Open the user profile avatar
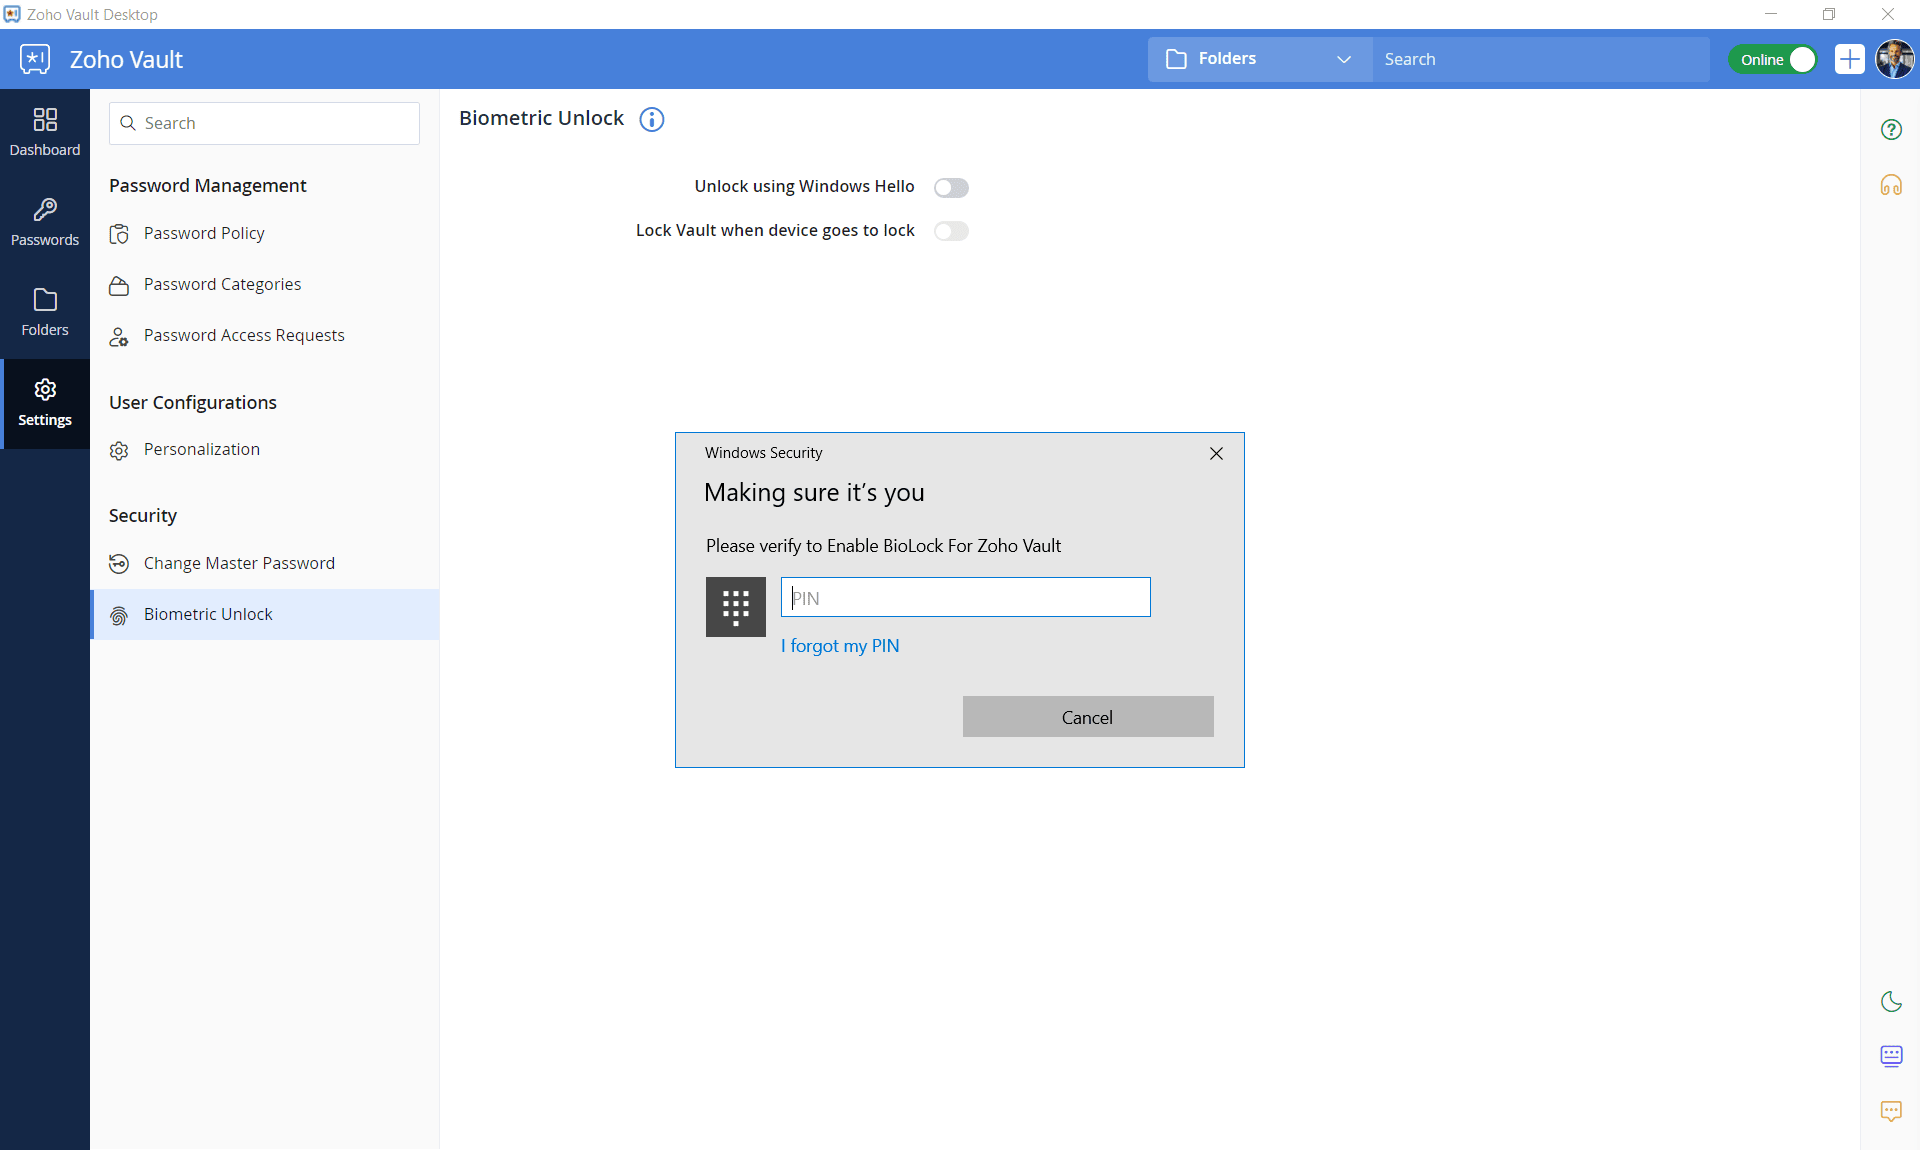Image resolution: width=1920 pixels, height=1150 pixels. pos(1894,59)
